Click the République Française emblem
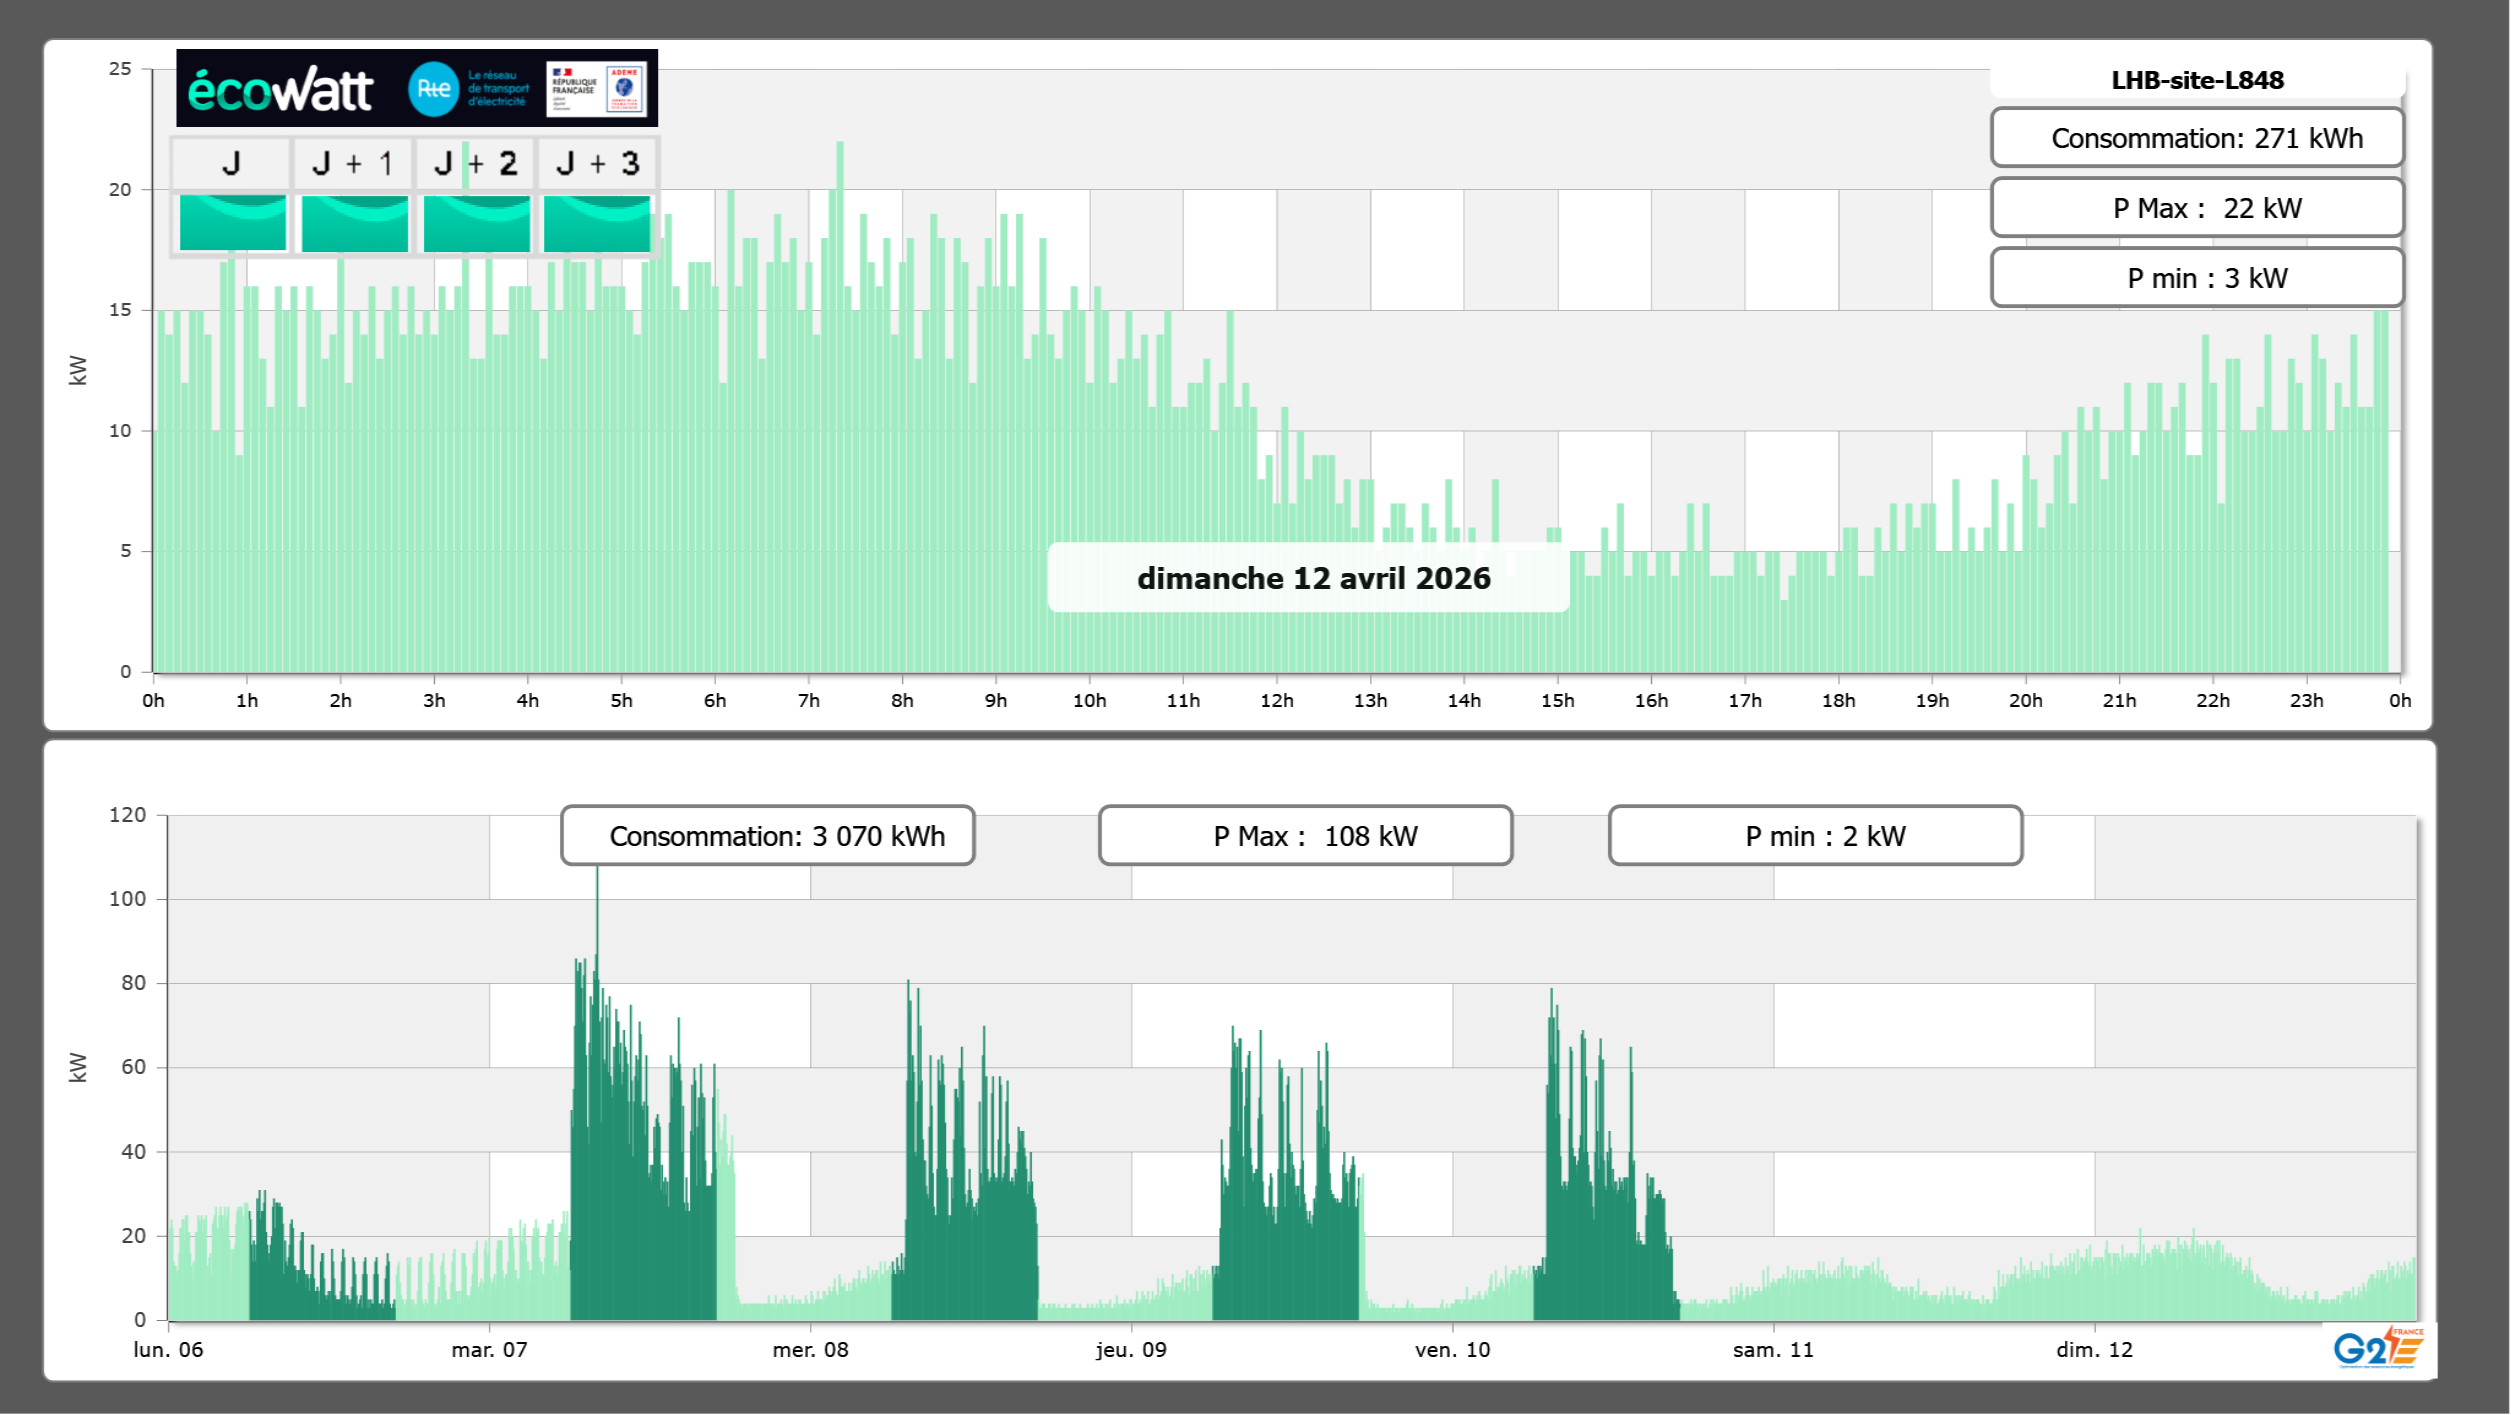This screenshot has width=2511, height=1415. pyautogui.click(x=574, y=89)
